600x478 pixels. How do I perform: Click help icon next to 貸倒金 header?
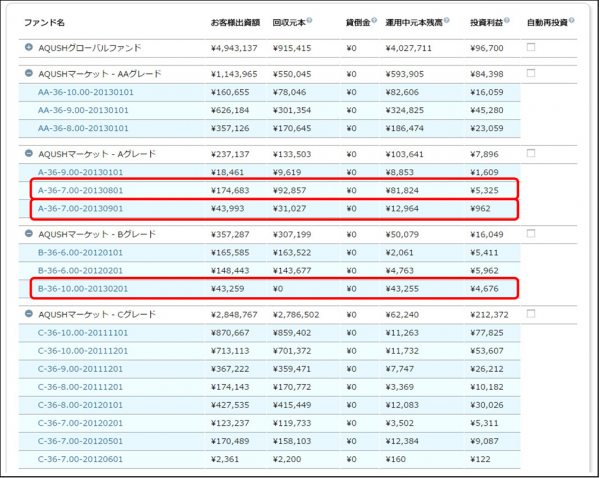(x=374, y=20)
